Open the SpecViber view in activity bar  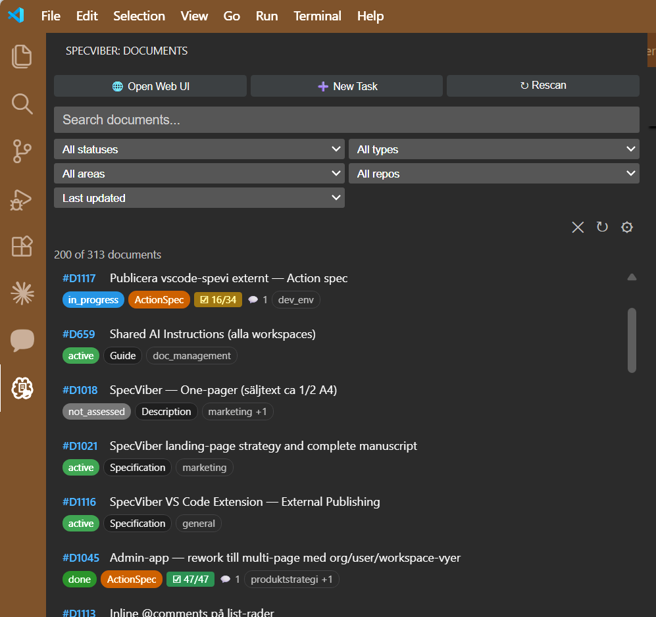22,388
